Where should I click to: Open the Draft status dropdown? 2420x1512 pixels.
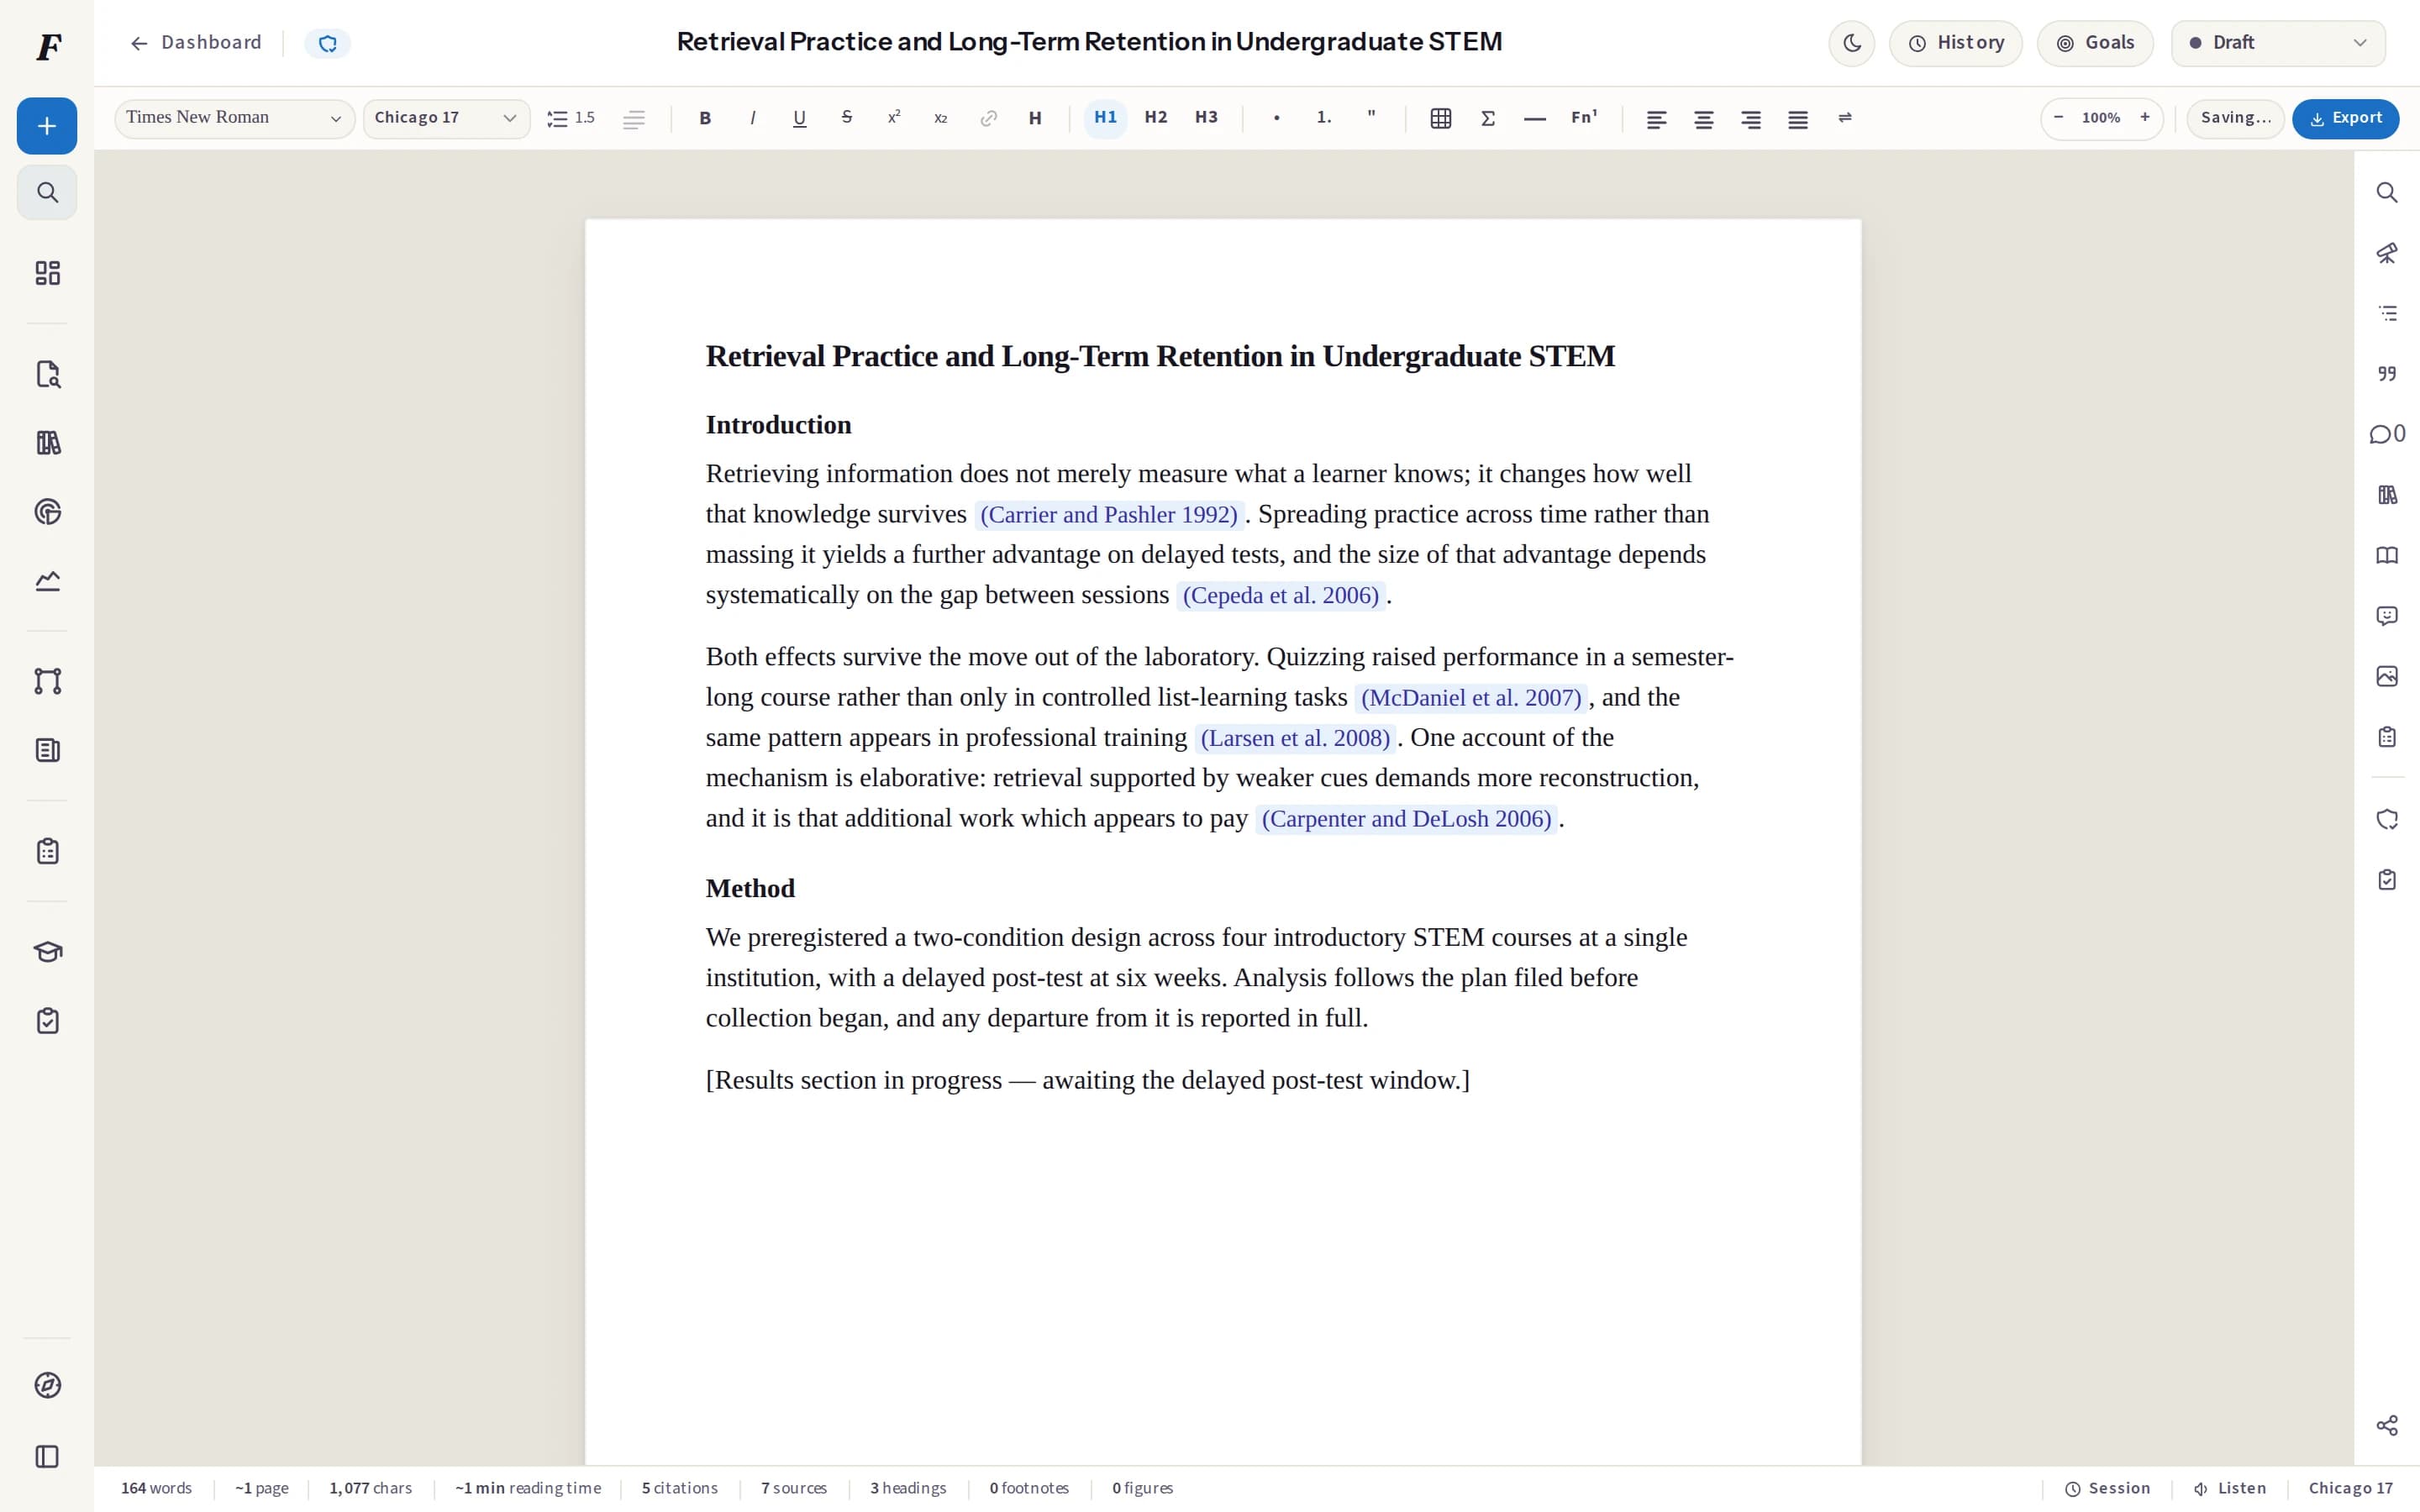tap(2278, 43)
